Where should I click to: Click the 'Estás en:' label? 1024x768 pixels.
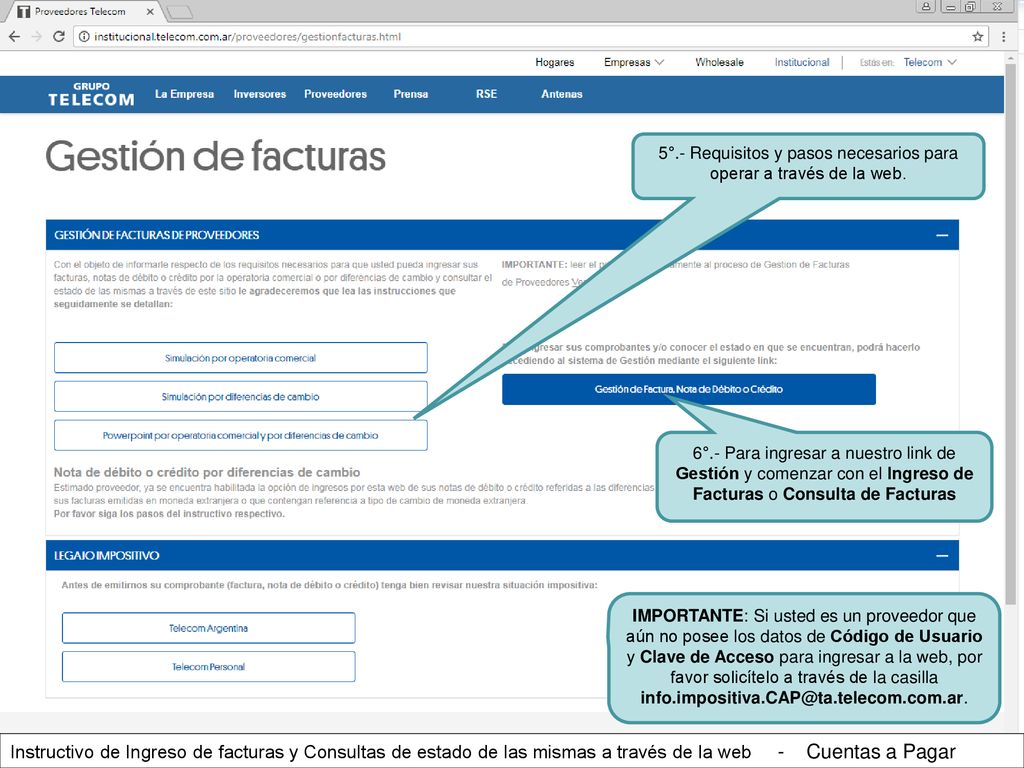876,63
